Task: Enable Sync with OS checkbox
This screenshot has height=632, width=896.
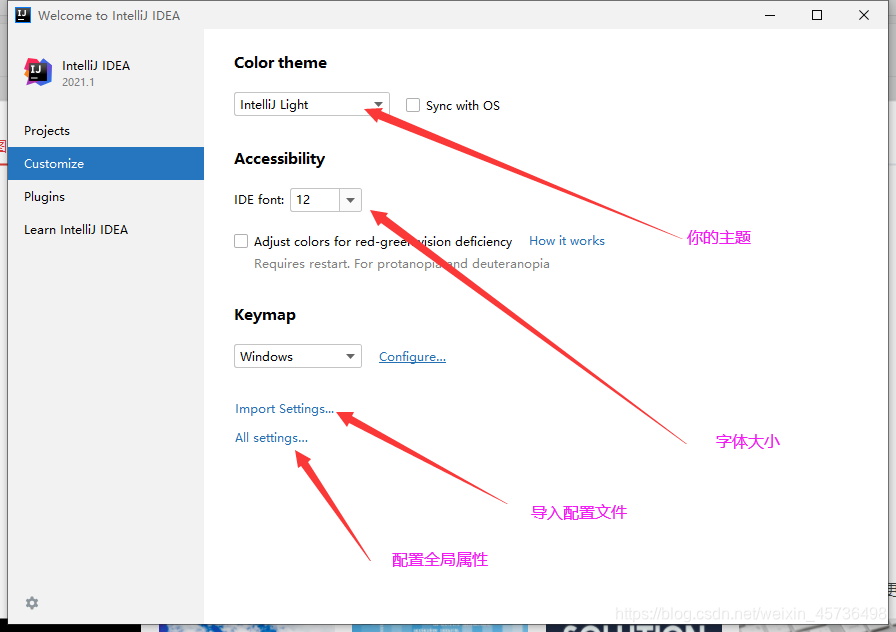Action: pyautogui.click(x=413, y=105)
